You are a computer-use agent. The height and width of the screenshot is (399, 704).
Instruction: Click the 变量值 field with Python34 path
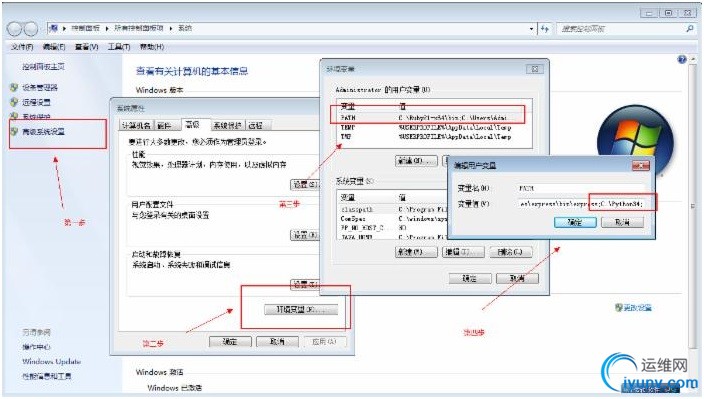coord(581,204)
